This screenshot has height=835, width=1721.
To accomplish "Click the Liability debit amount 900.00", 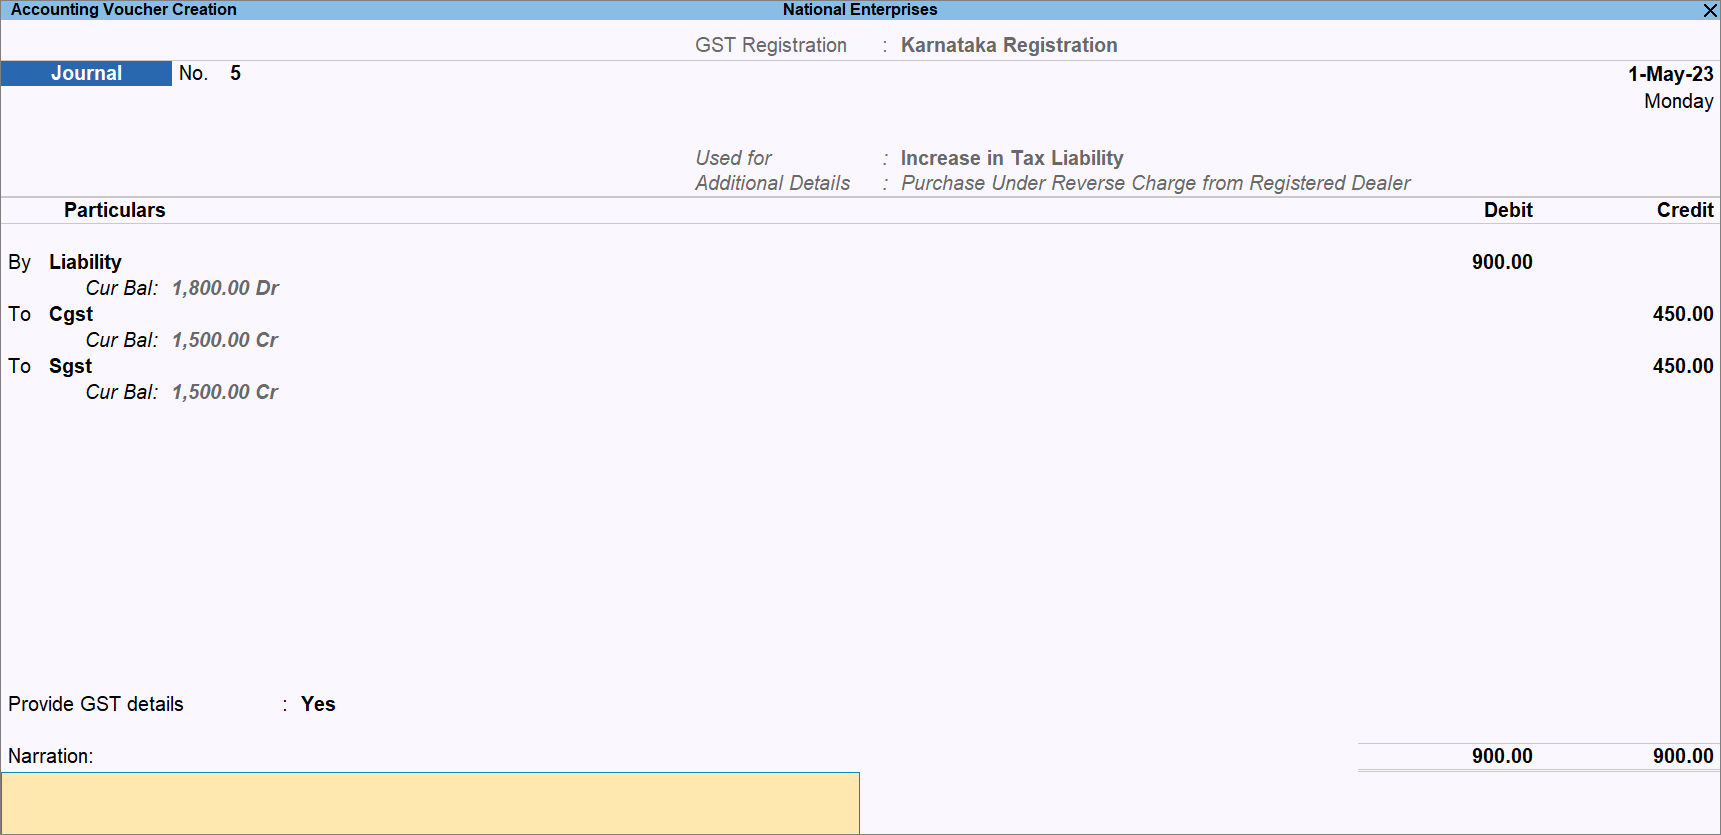I will 1501,262.
